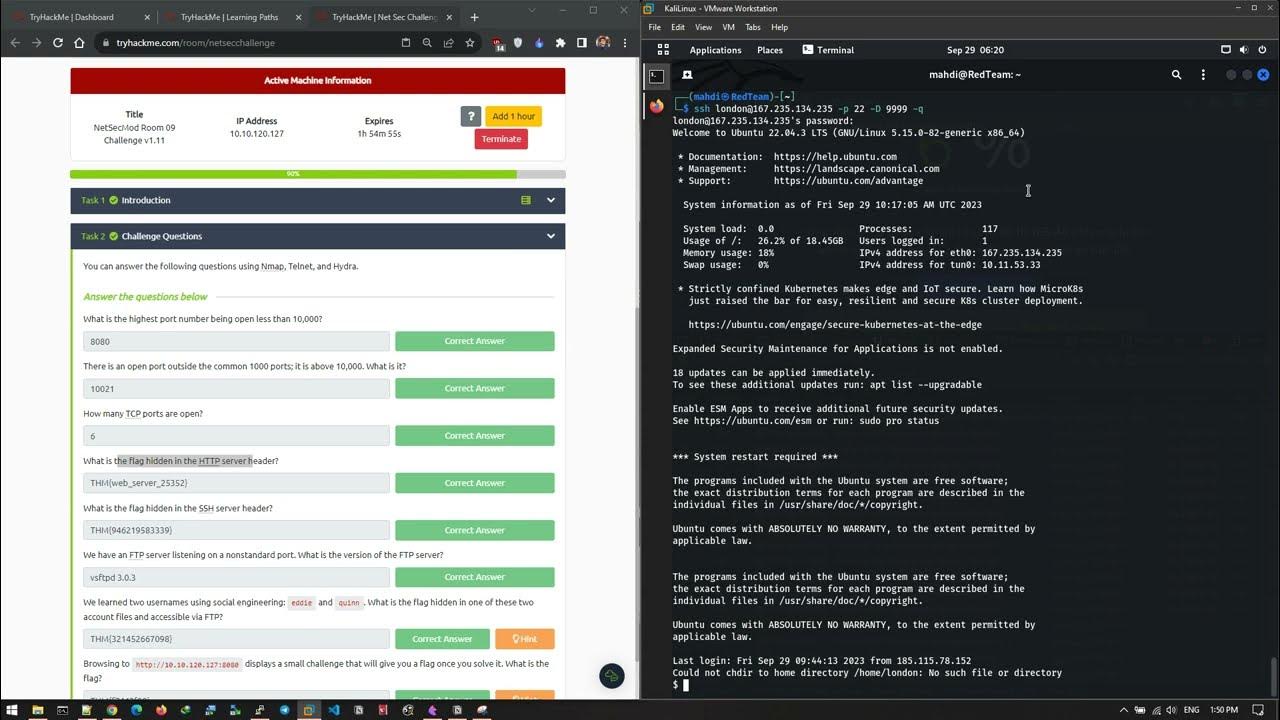Click the red Terminate button

pos(501,139)
